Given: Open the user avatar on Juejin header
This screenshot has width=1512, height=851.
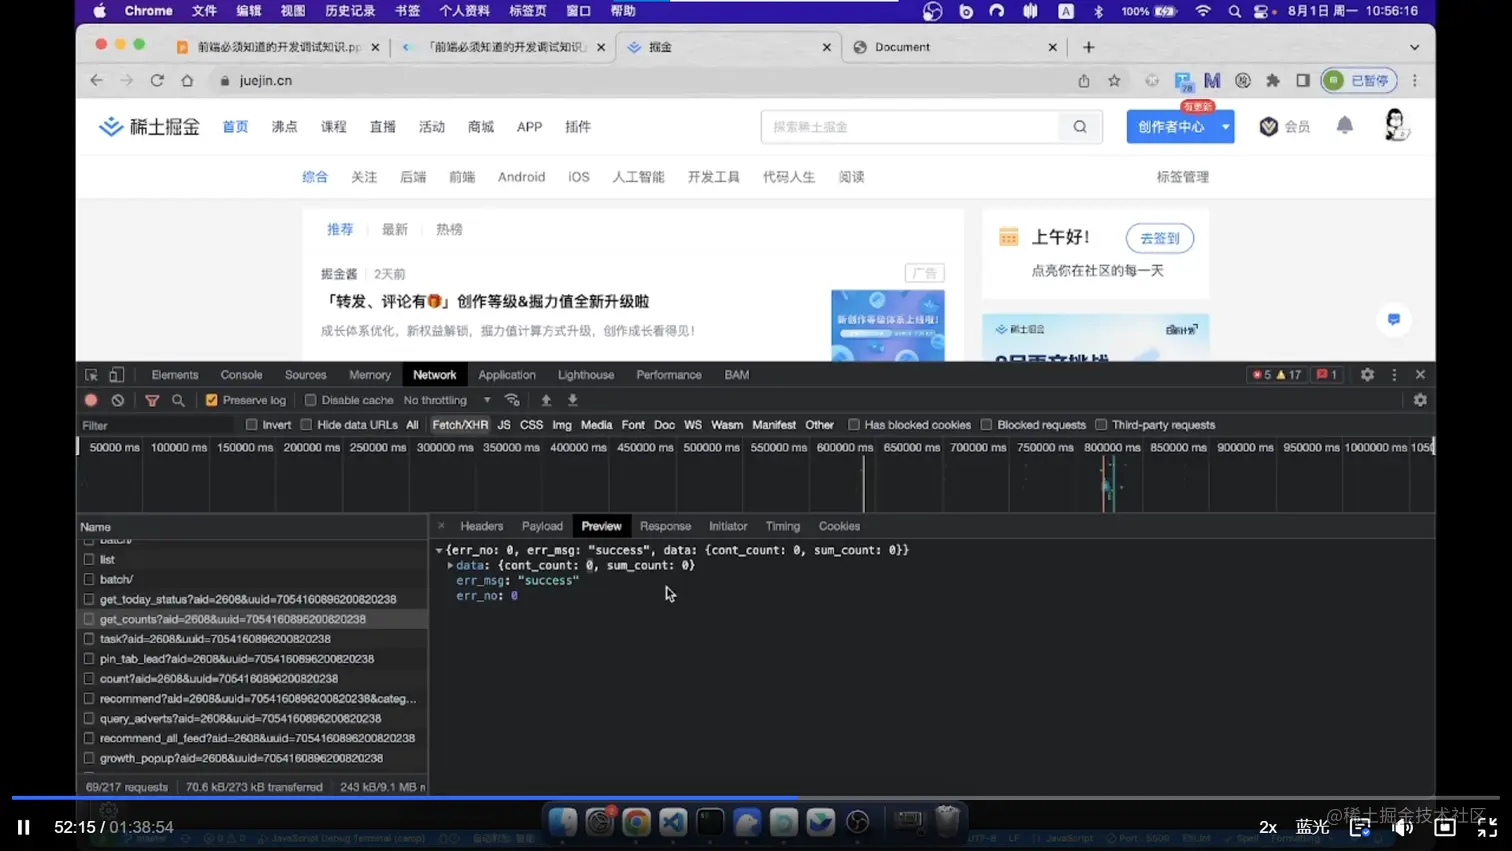Looking at the screenshot, I should (1396, 126).
